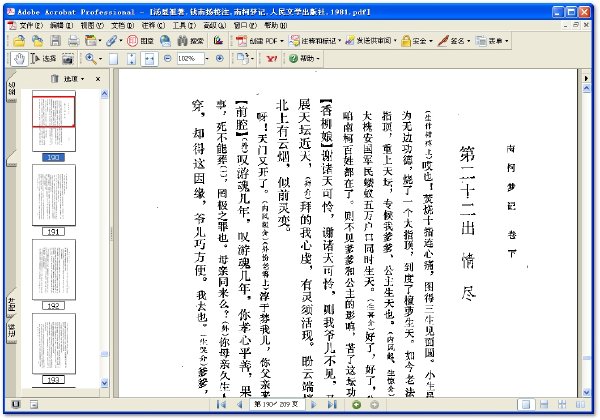Switch to Single Page layout
The image size is (600, 420).
(526, 404)
